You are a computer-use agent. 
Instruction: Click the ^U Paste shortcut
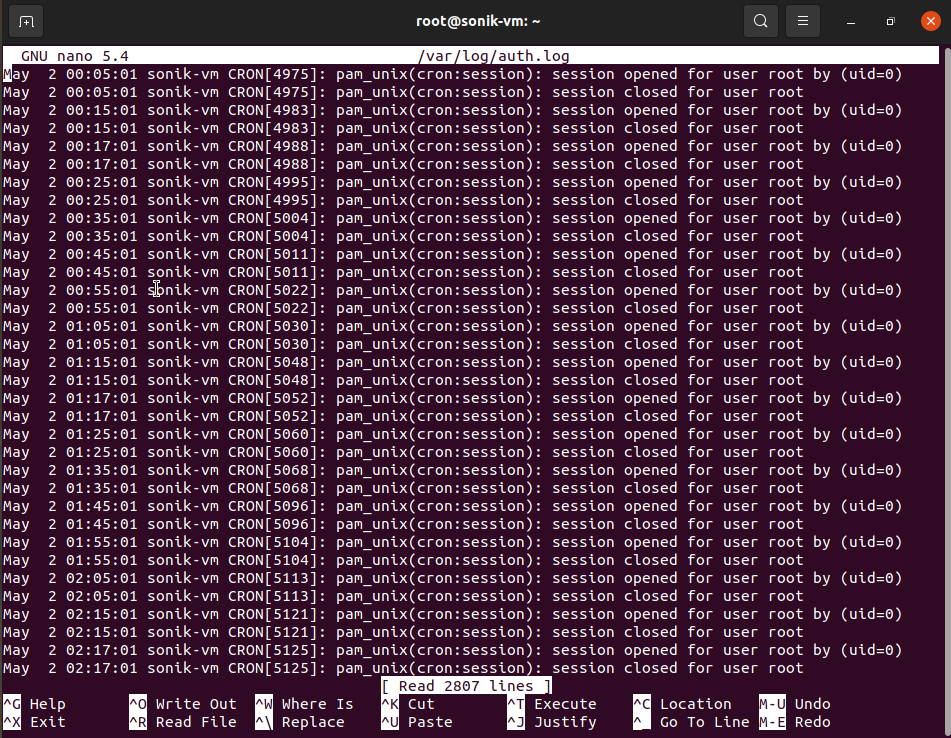click(418, 722)
